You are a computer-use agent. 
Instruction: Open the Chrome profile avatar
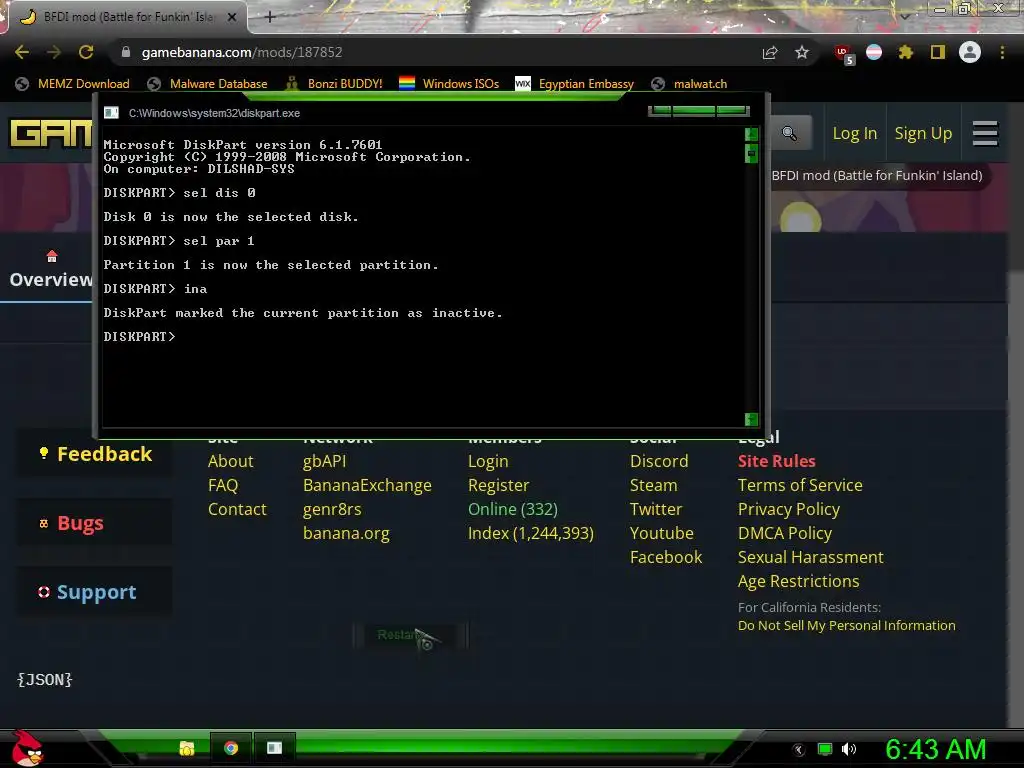pos(970,52)
